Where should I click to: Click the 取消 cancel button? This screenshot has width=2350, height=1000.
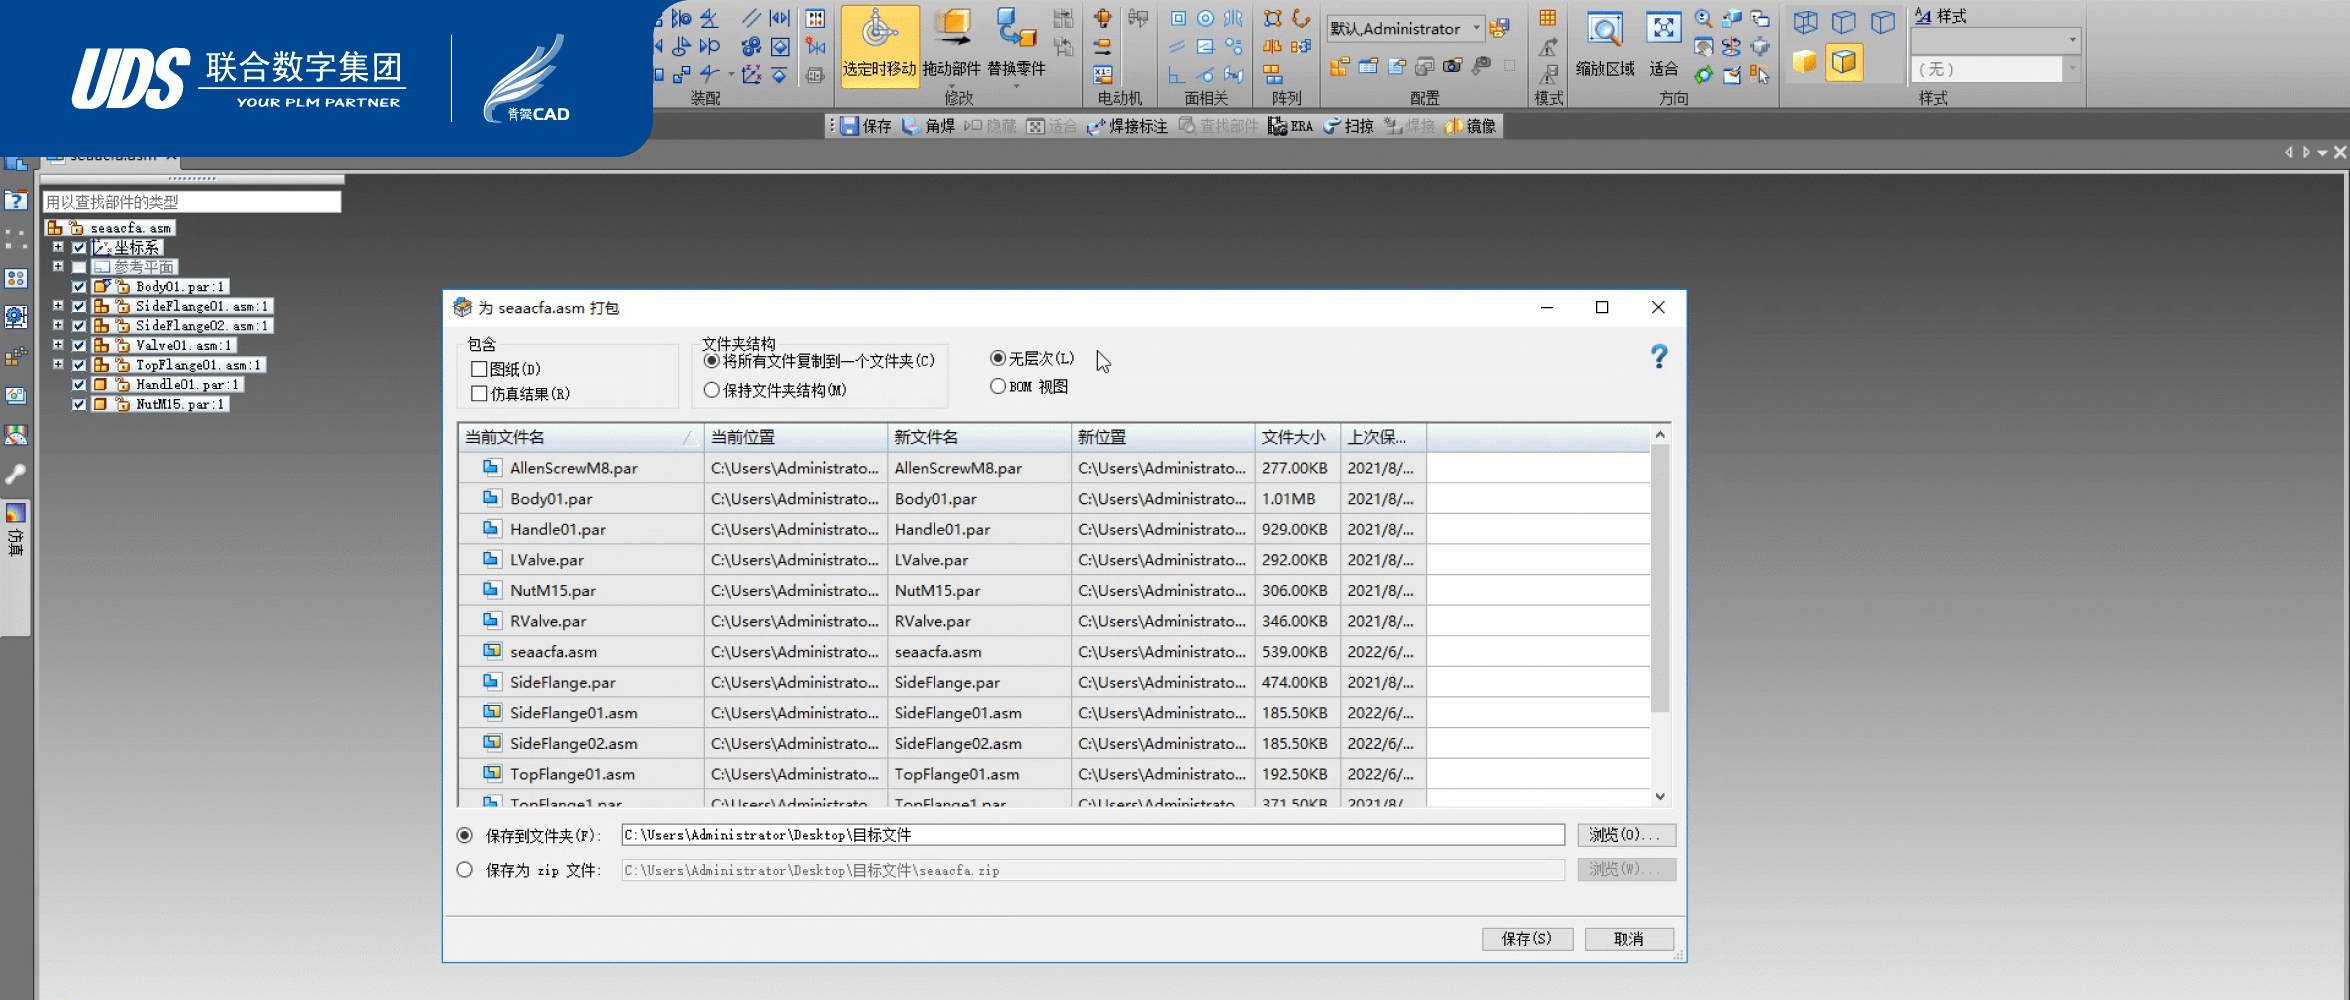1629,939
